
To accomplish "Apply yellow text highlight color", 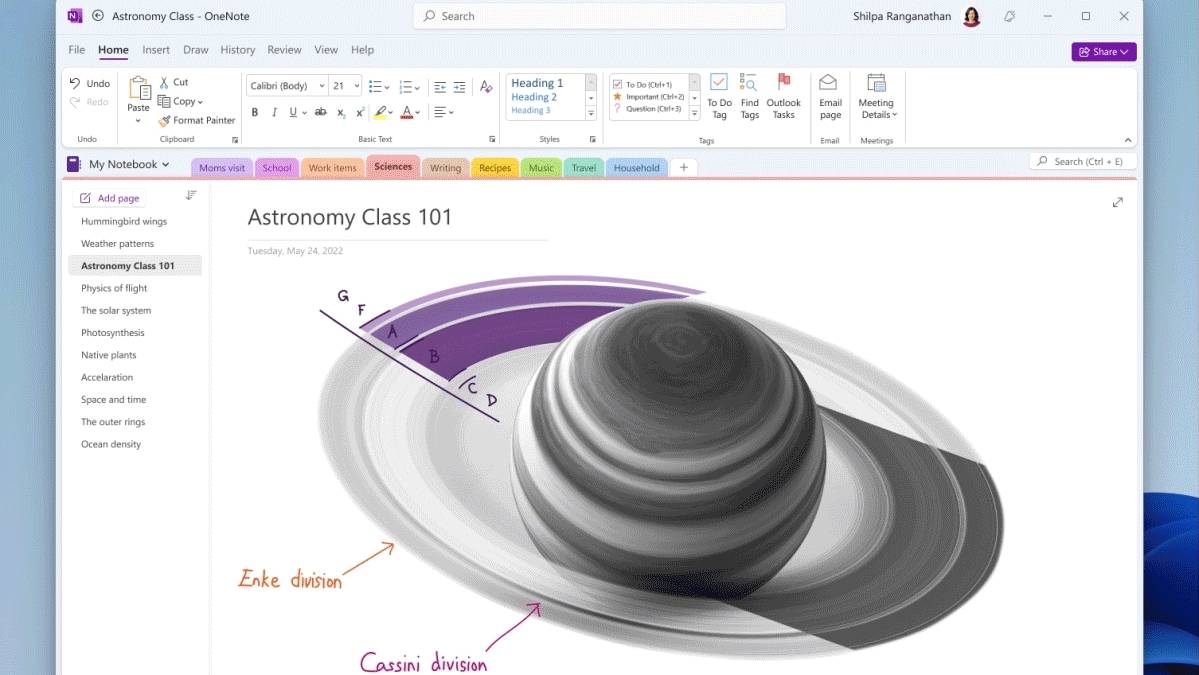I will point(381,112).
